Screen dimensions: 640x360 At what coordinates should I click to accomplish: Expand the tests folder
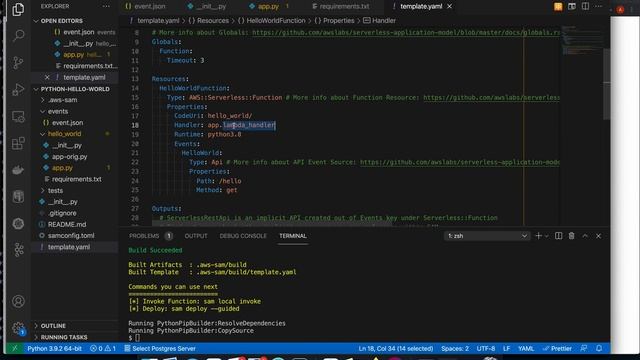point(56,191)
